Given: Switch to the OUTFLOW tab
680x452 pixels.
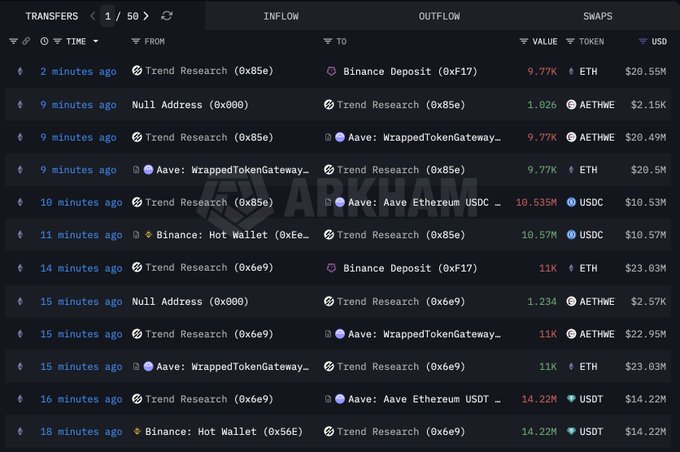Looking at the screenshot, I should (439, 16).
